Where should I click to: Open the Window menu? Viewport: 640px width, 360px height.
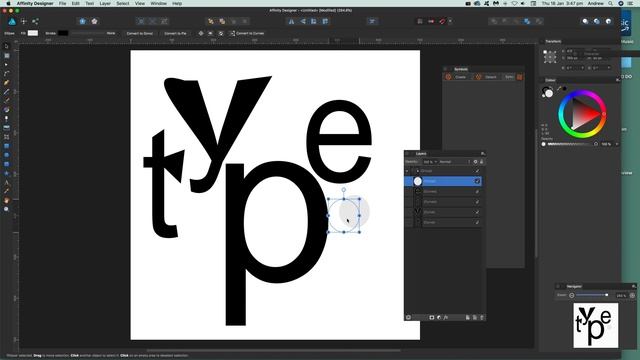pos(158,3)
